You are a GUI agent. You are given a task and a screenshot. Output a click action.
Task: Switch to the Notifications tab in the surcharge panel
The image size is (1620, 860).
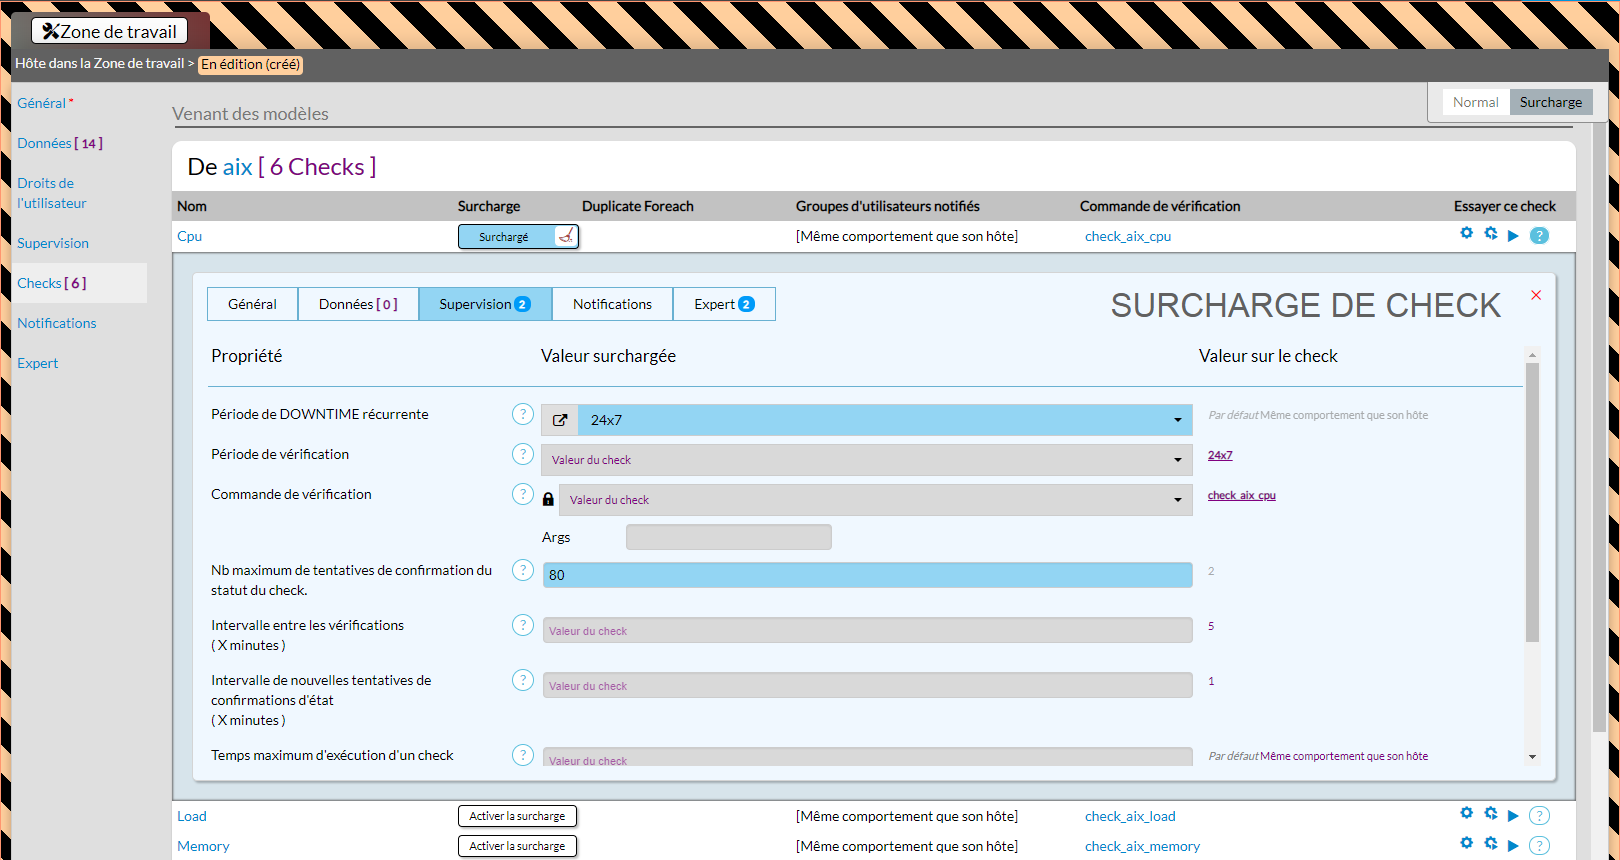(612, 304)
